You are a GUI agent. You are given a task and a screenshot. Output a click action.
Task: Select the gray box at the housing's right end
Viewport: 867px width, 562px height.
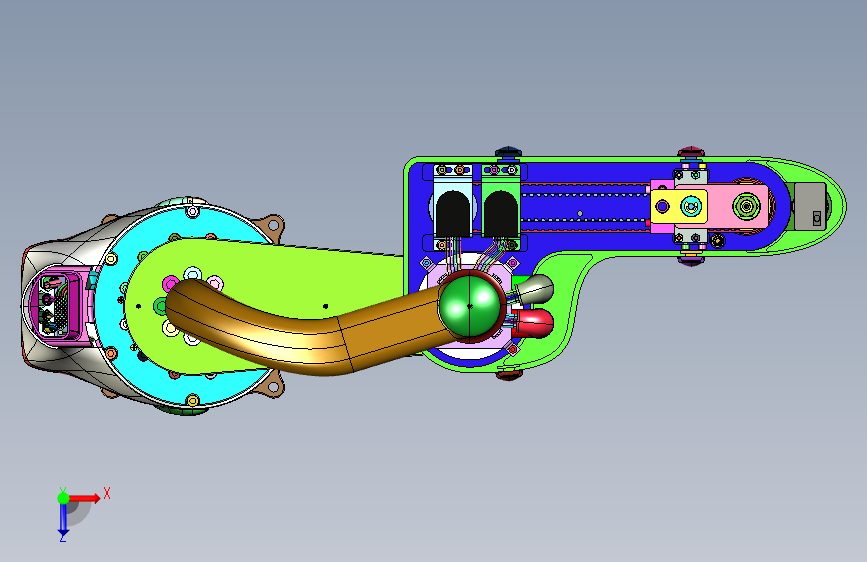coord(810,207)
